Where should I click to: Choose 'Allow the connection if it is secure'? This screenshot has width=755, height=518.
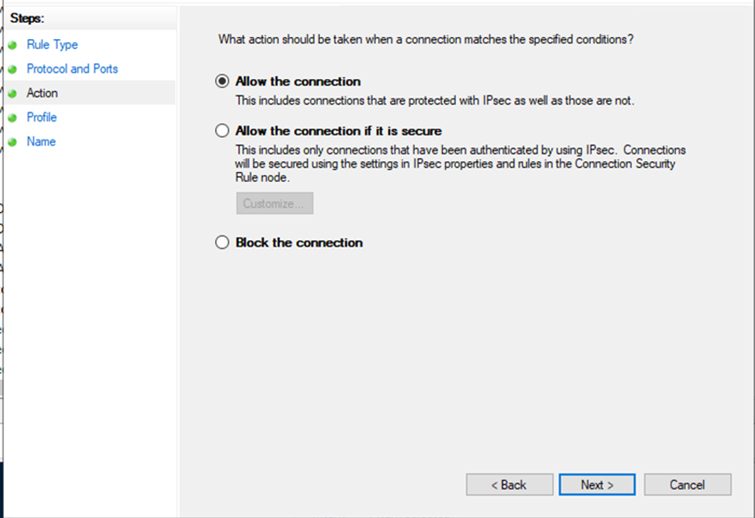[x=222, y=130]
